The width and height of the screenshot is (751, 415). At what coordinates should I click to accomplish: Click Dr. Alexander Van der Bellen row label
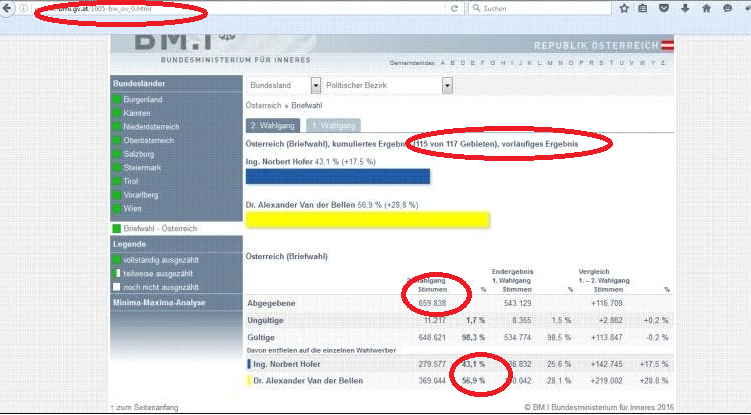click(308, 381)
